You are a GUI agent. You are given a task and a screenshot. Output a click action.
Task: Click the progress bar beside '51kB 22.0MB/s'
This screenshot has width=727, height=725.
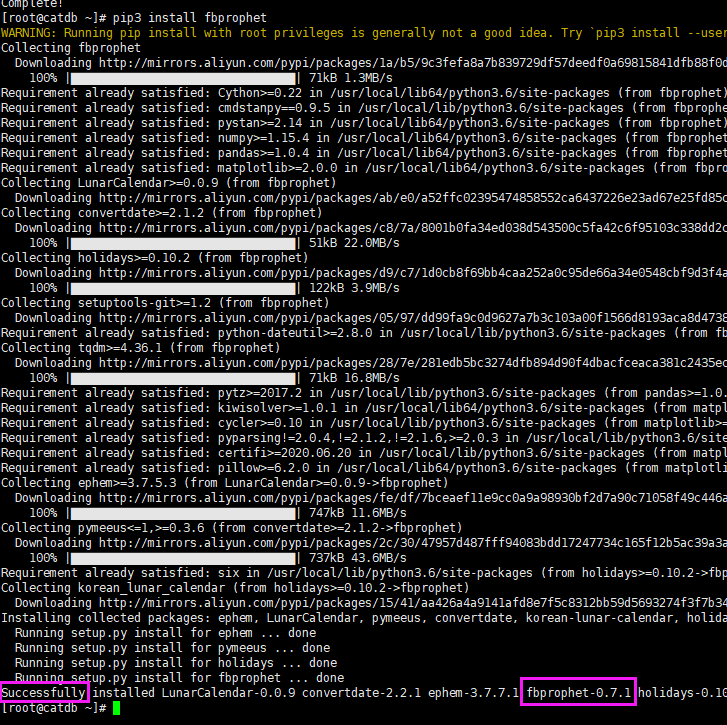(183, 243)
